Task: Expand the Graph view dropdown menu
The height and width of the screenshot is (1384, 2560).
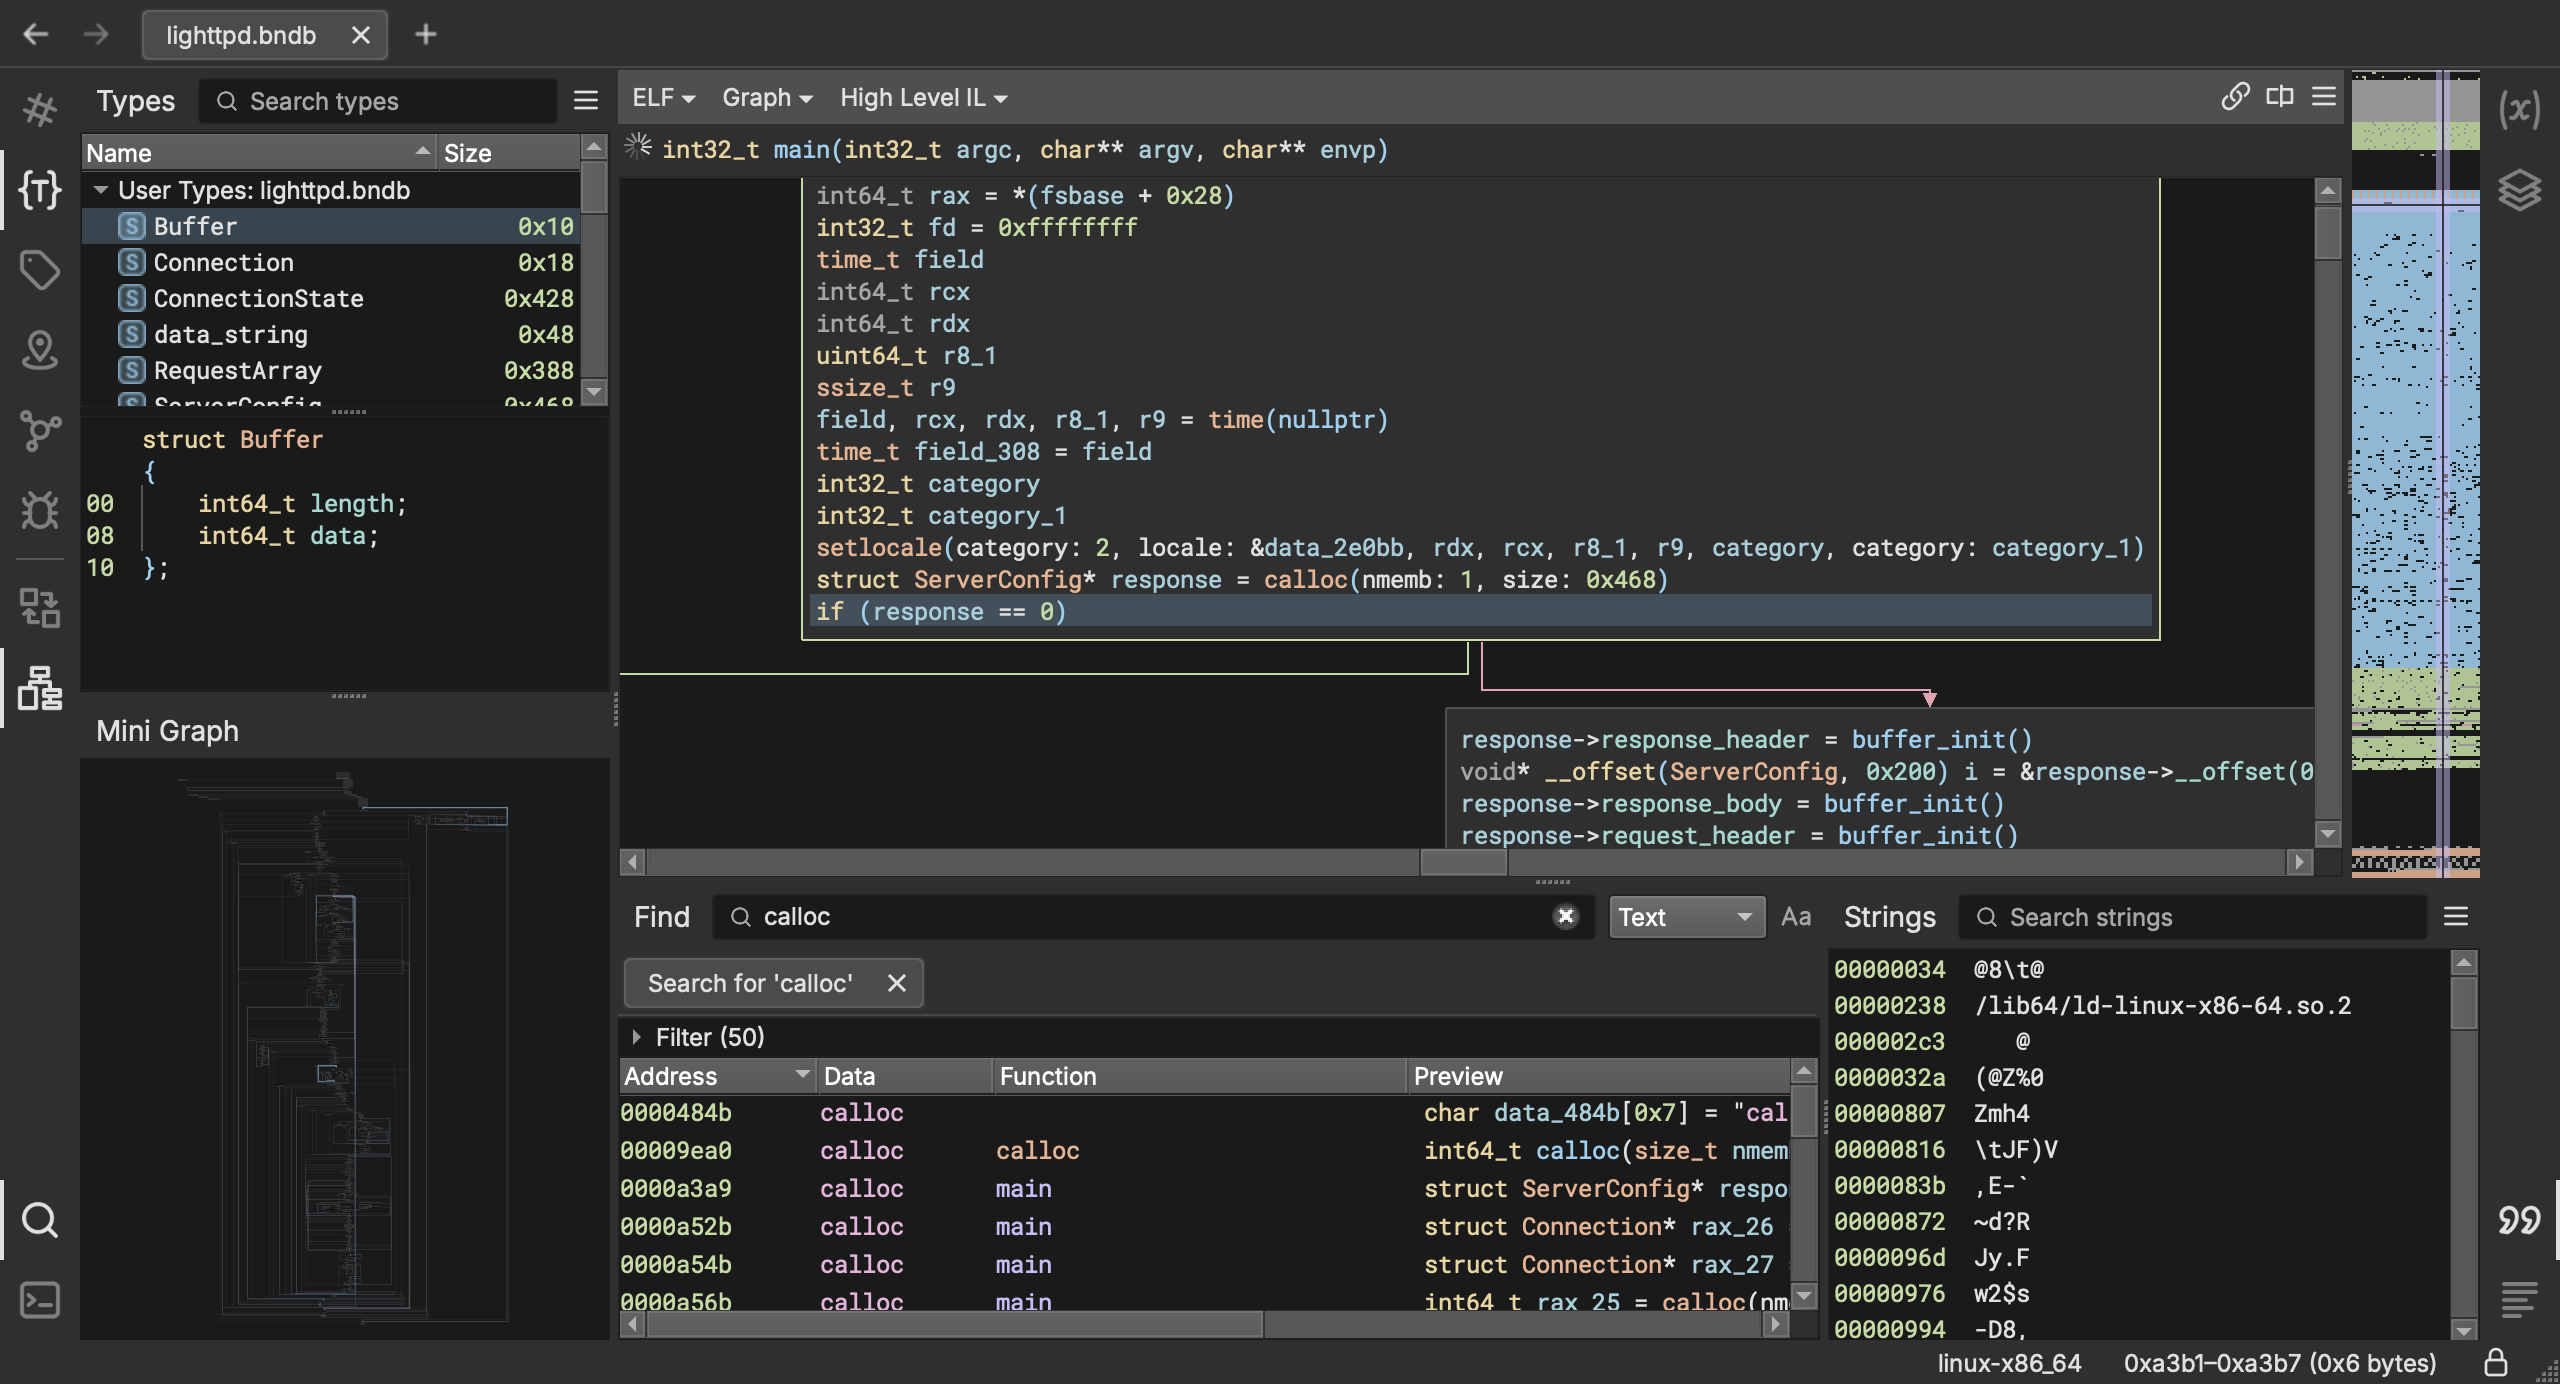Action: [764, 95]
